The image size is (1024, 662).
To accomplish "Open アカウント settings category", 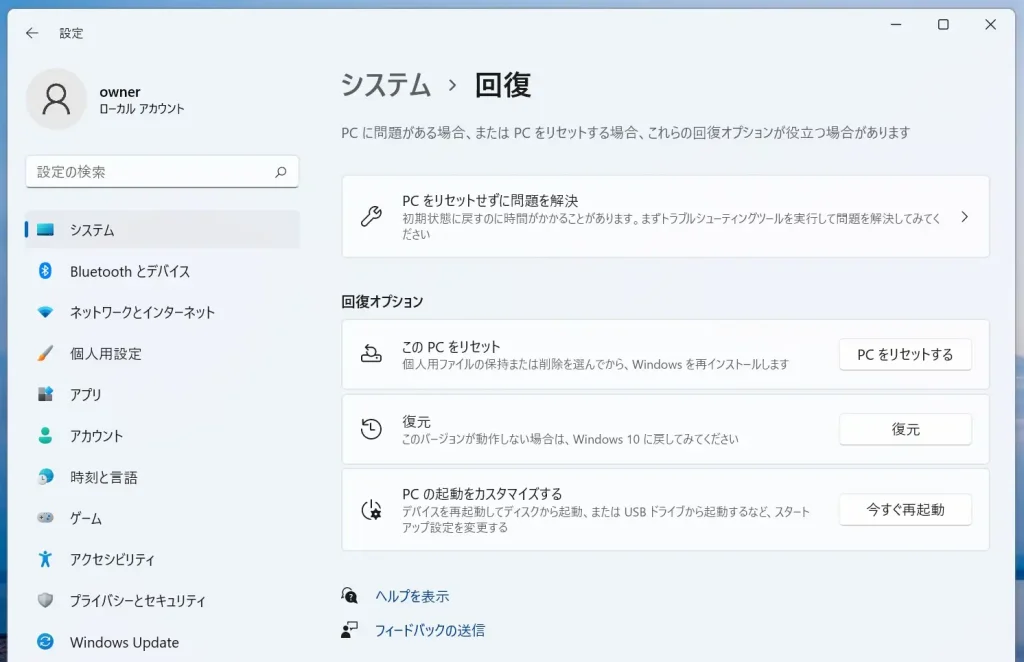I will click(96, 436).
